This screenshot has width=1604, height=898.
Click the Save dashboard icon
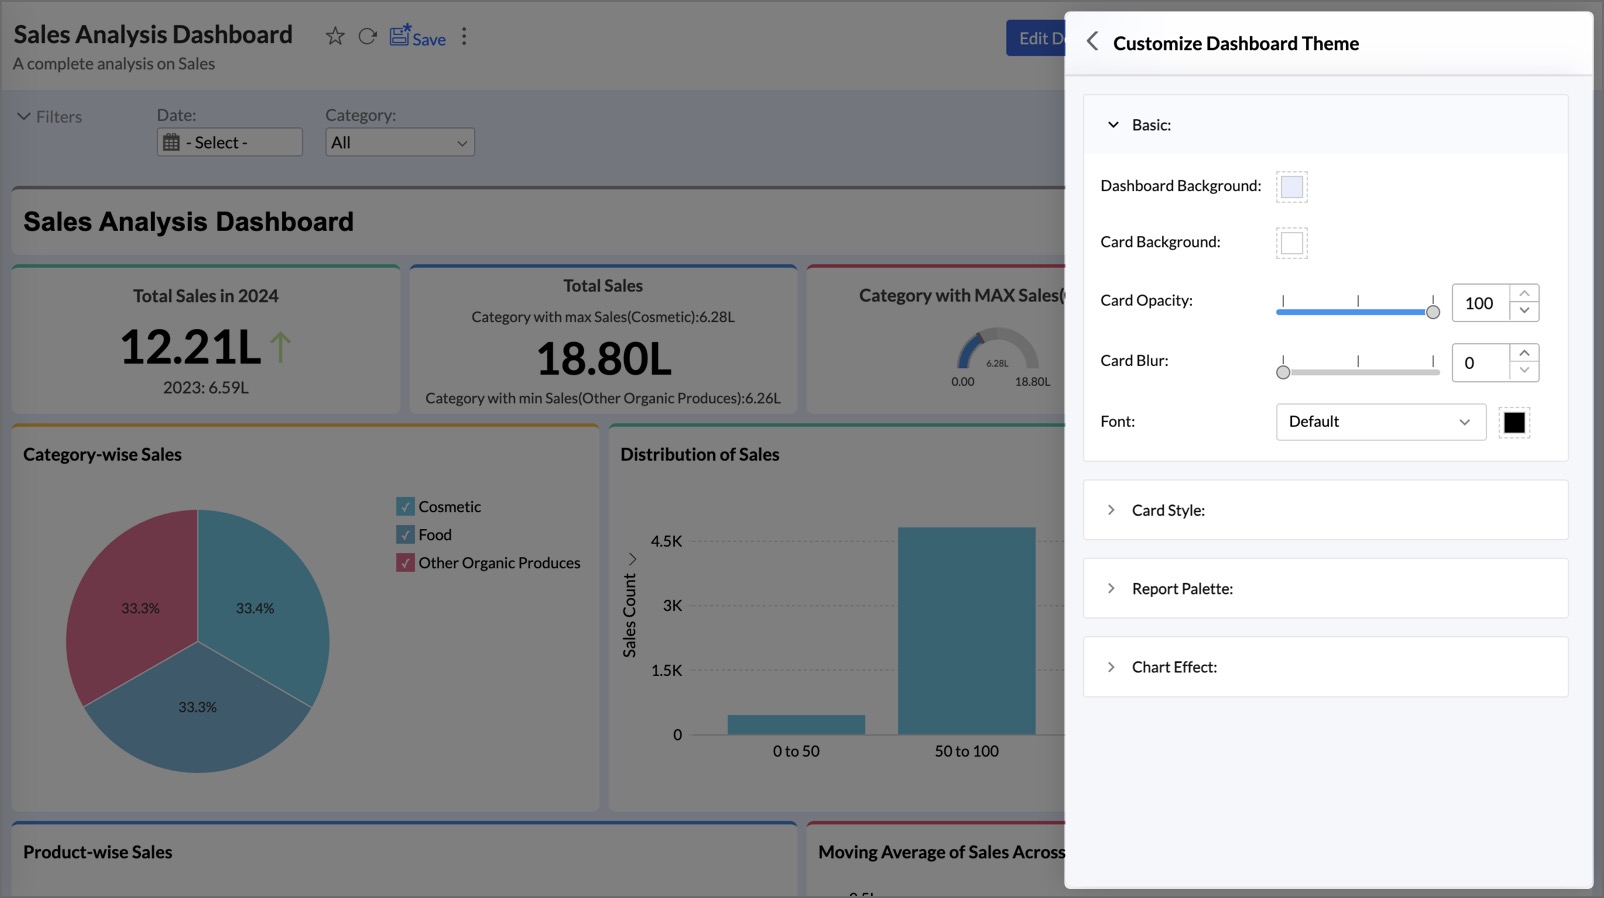point(417,37)
